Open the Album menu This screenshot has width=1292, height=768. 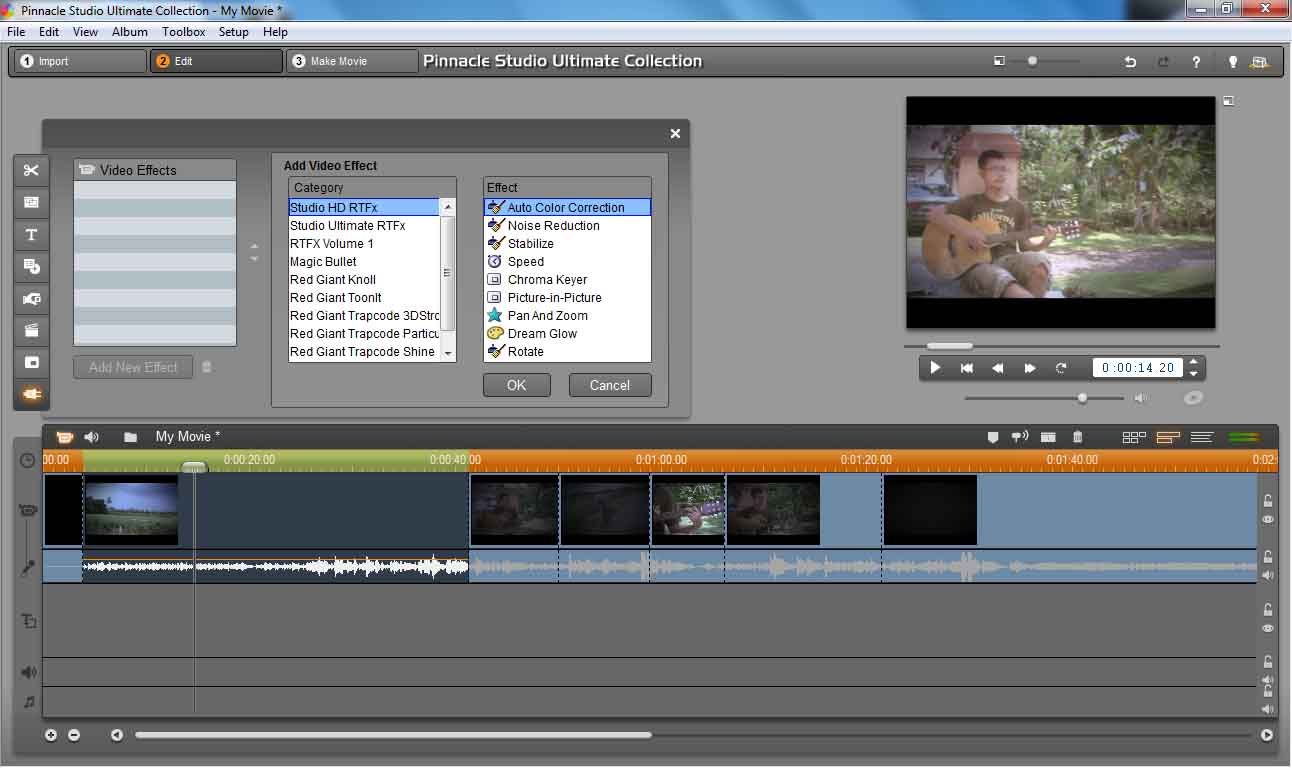pos(130,32)
